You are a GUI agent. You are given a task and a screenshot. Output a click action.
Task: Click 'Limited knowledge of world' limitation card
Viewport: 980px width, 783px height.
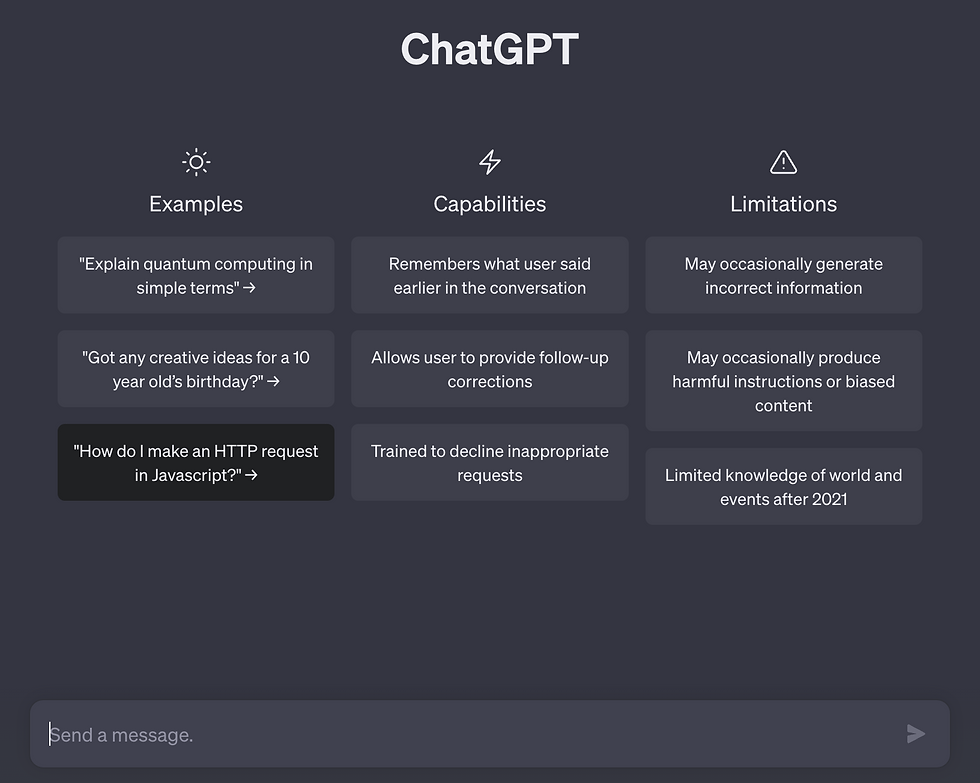783,487
